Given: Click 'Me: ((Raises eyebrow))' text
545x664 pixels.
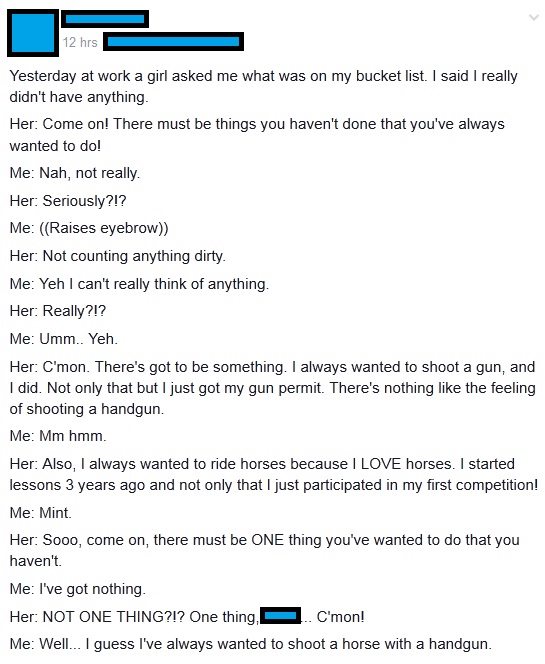Looking at the screenshot, I should point(89,228).
